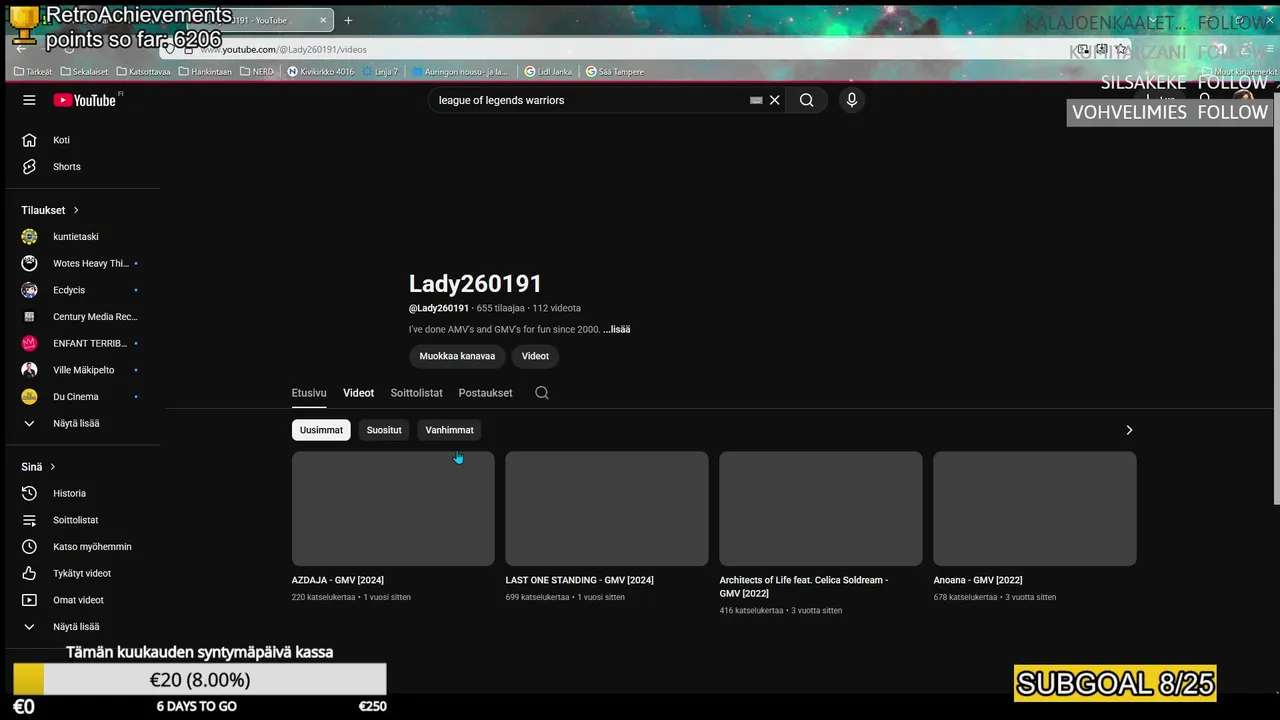Switch to Videot channel tab
Viewport: 1280px width, 720px height.
pyautogui.click(x=358, y=393)
